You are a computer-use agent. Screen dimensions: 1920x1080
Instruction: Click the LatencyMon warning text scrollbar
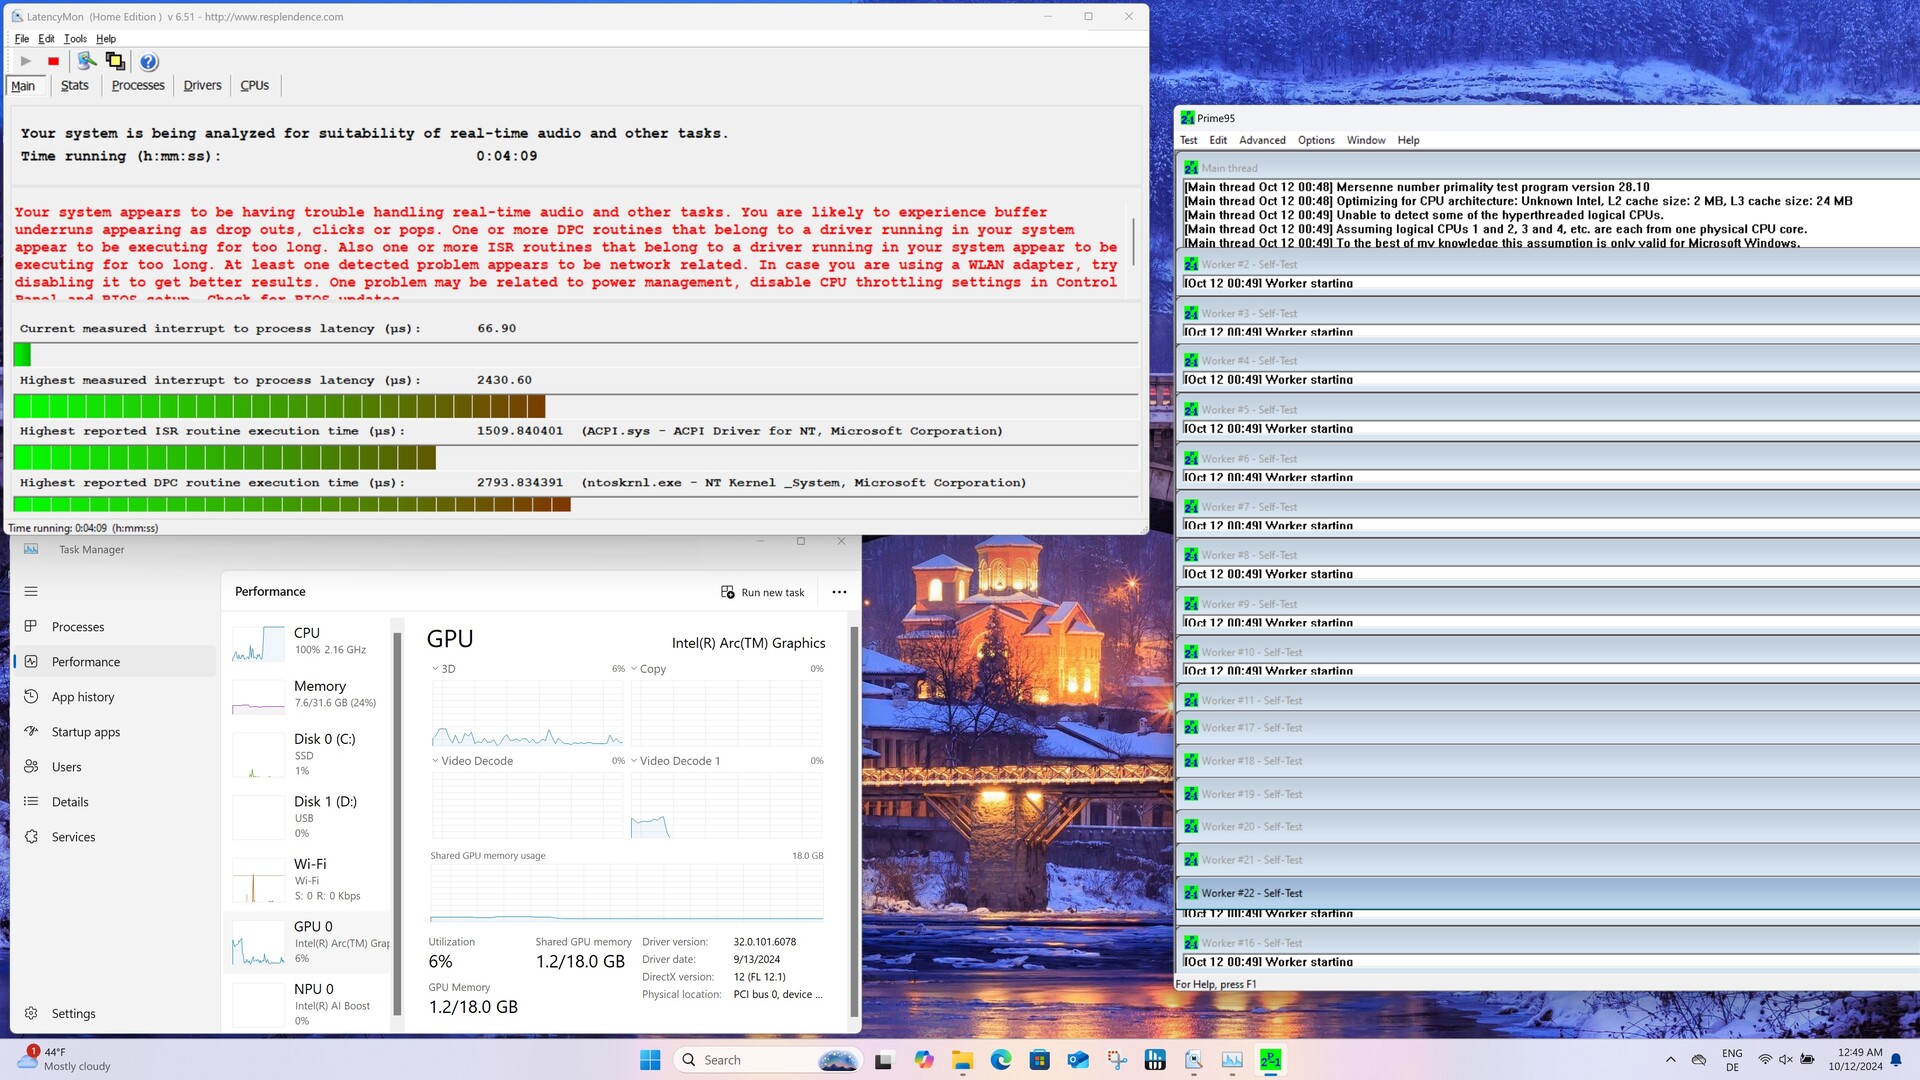[1133, 242]
